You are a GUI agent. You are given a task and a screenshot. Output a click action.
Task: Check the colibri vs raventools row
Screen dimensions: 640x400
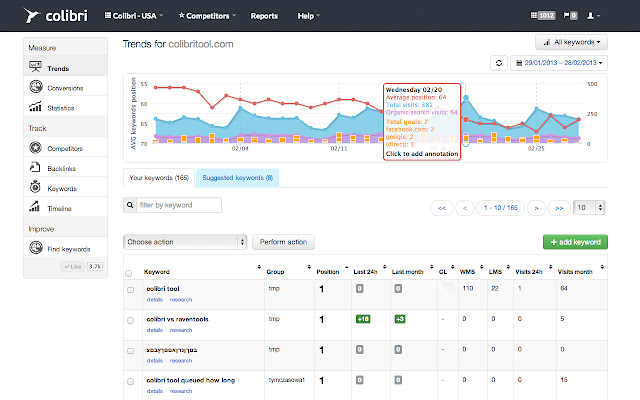tap(131, 320)
